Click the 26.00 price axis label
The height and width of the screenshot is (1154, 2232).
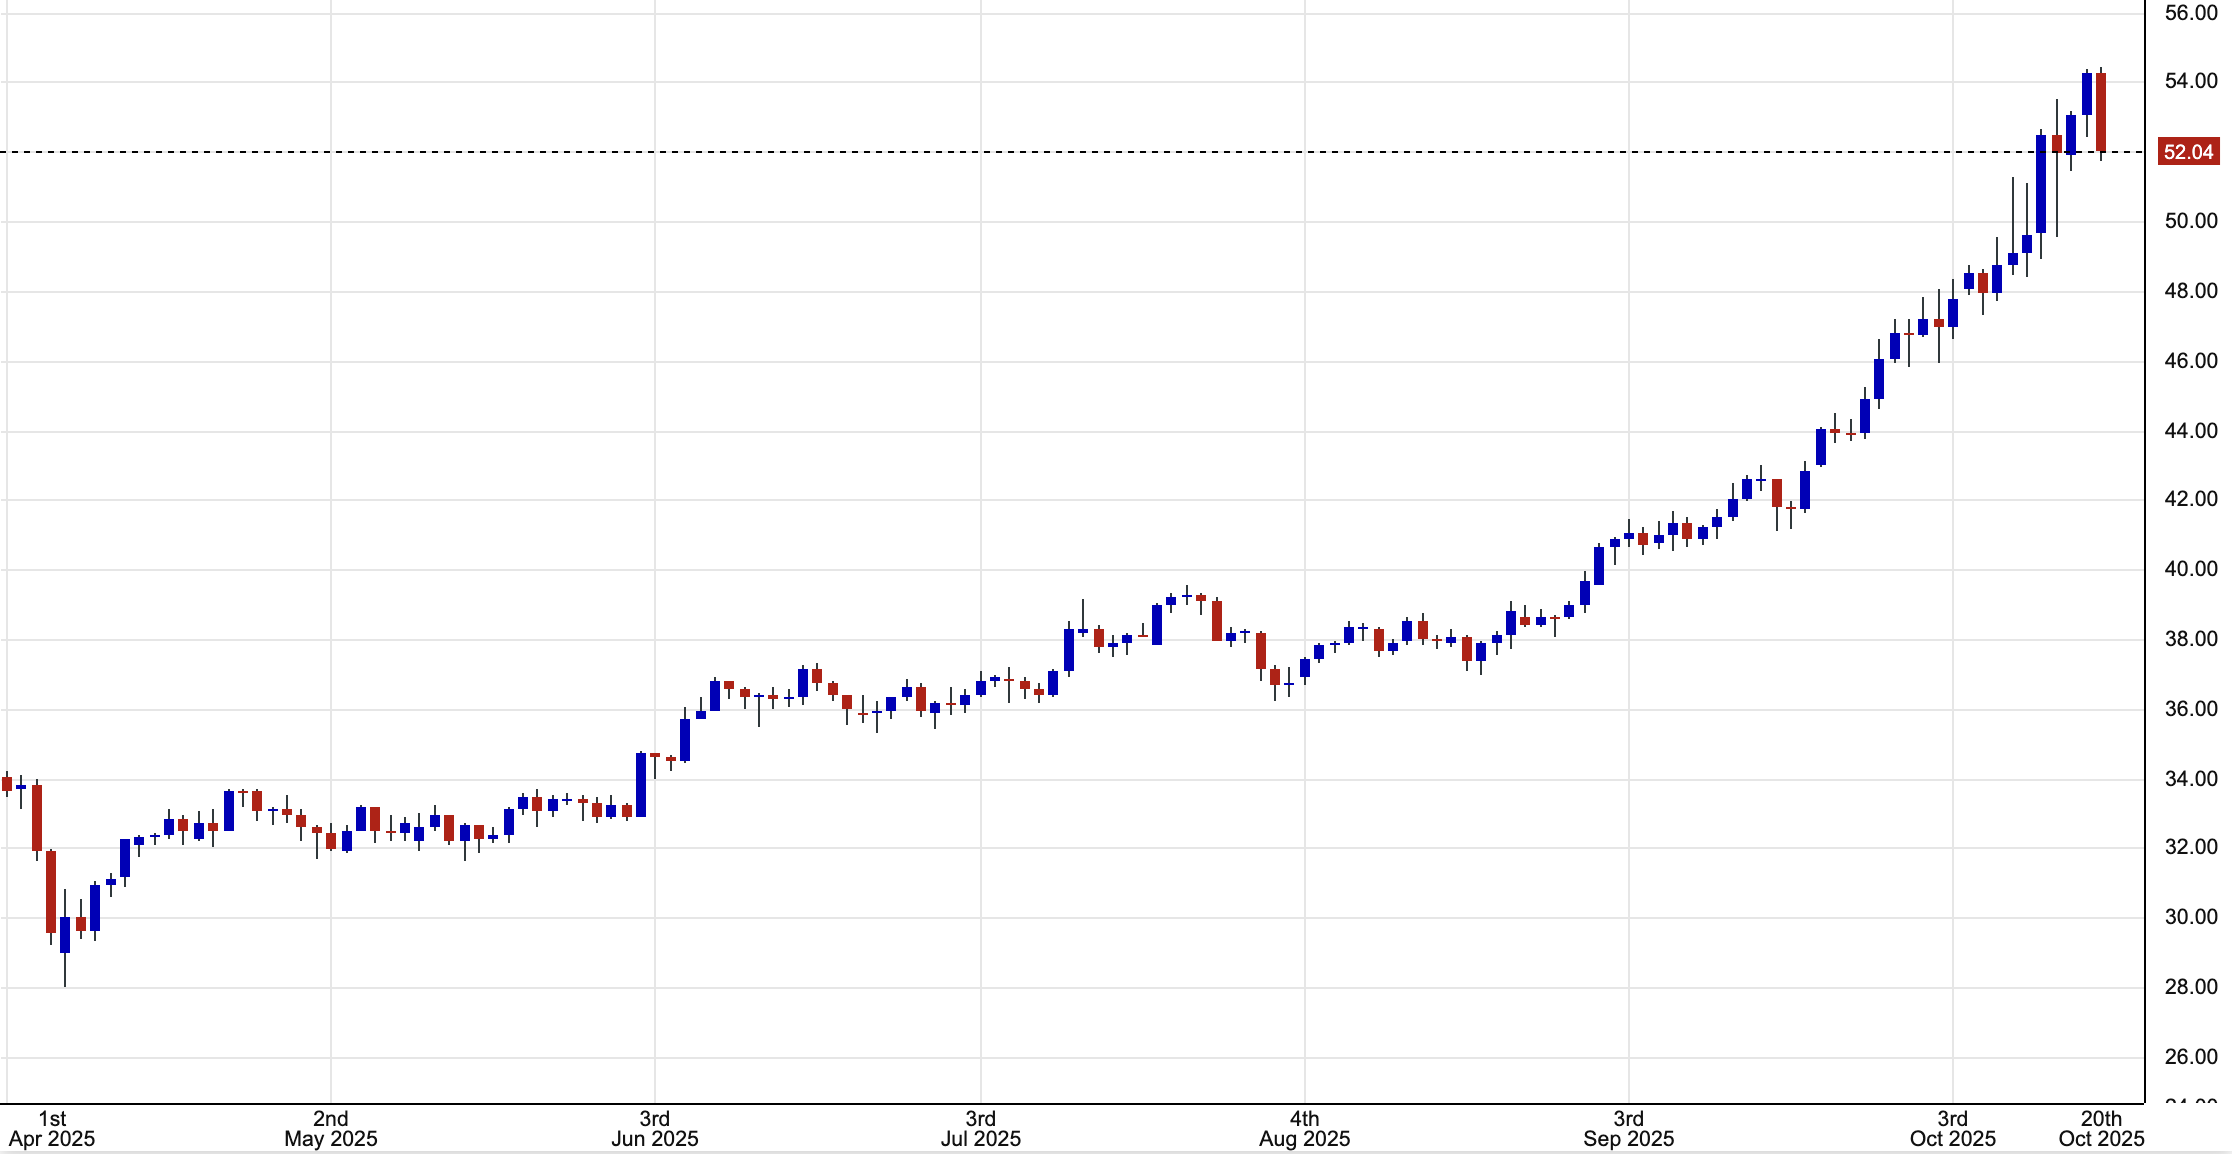pos(2191,1057)
